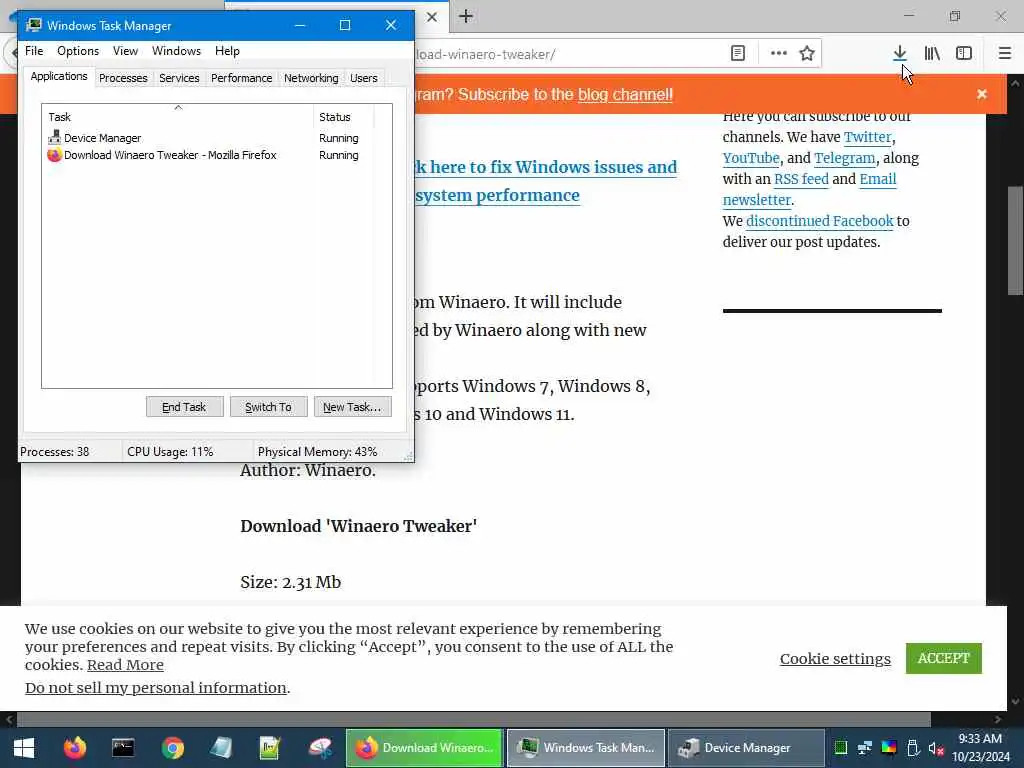Click Task Manager title bar icon
The height and width of the screenshot is (768, 1024).
pyautogui.click(x=34, y=25)
